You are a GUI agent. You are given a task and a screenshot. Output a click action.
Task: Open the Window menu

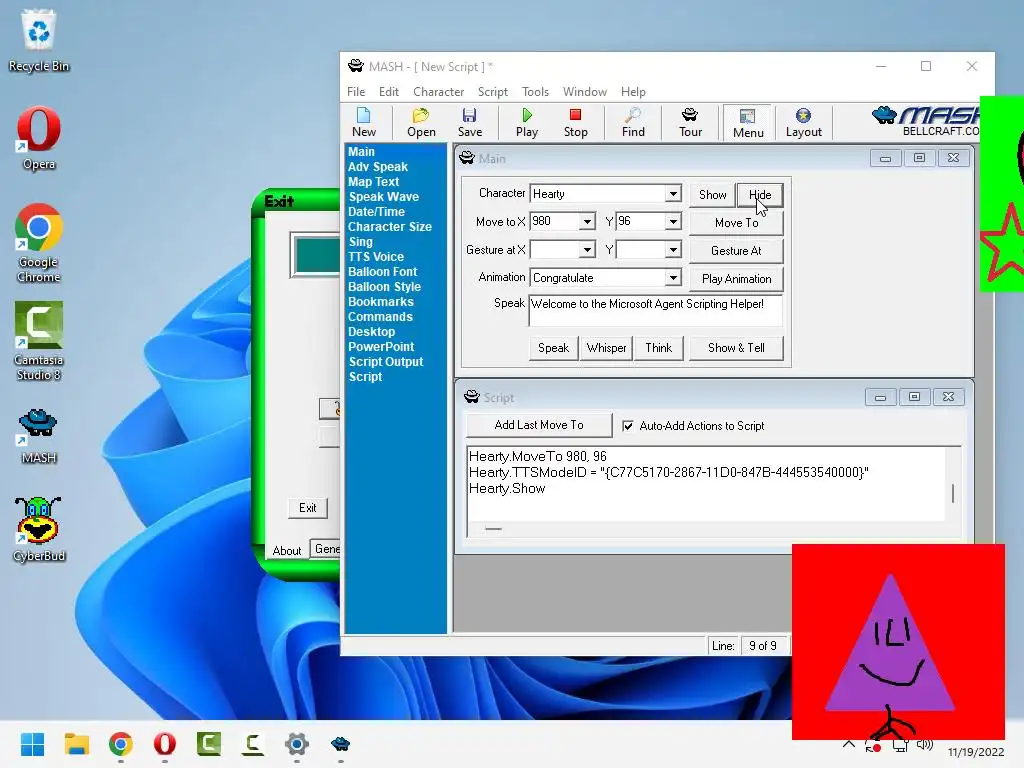pos(584,91)
